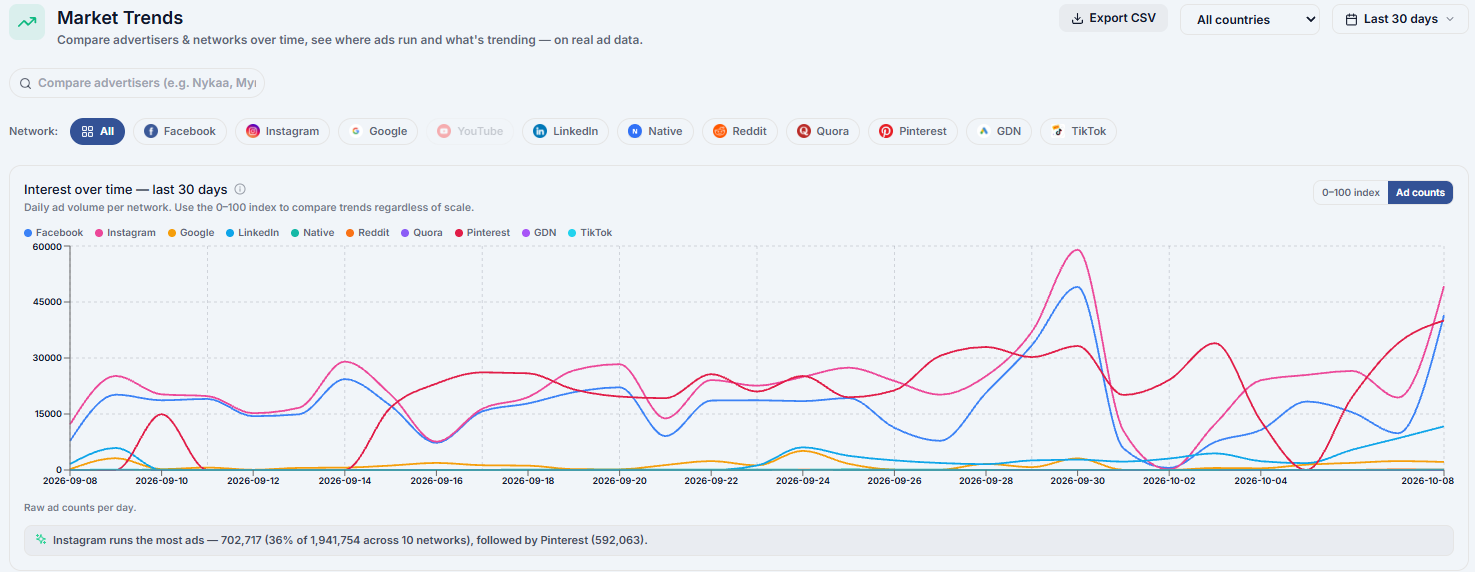
Task: Click the 2026-10-08 label on chart axis
Action: coord(1428,480)
